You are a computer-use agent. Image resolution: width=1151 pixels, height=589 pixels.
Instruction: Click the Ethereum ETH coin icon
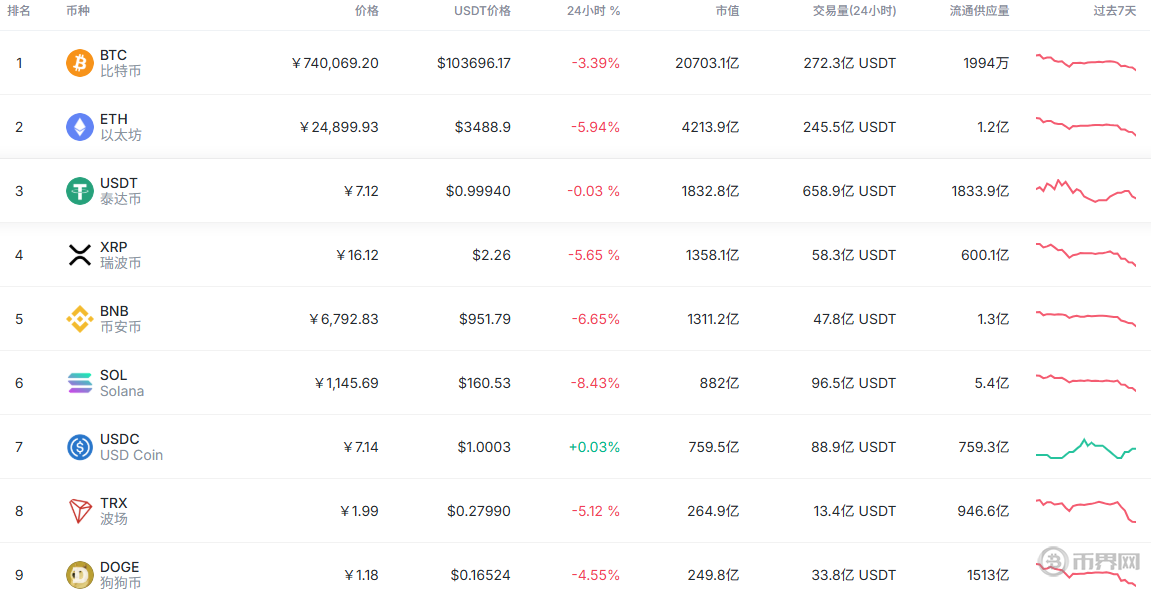(x=80, y=127)
